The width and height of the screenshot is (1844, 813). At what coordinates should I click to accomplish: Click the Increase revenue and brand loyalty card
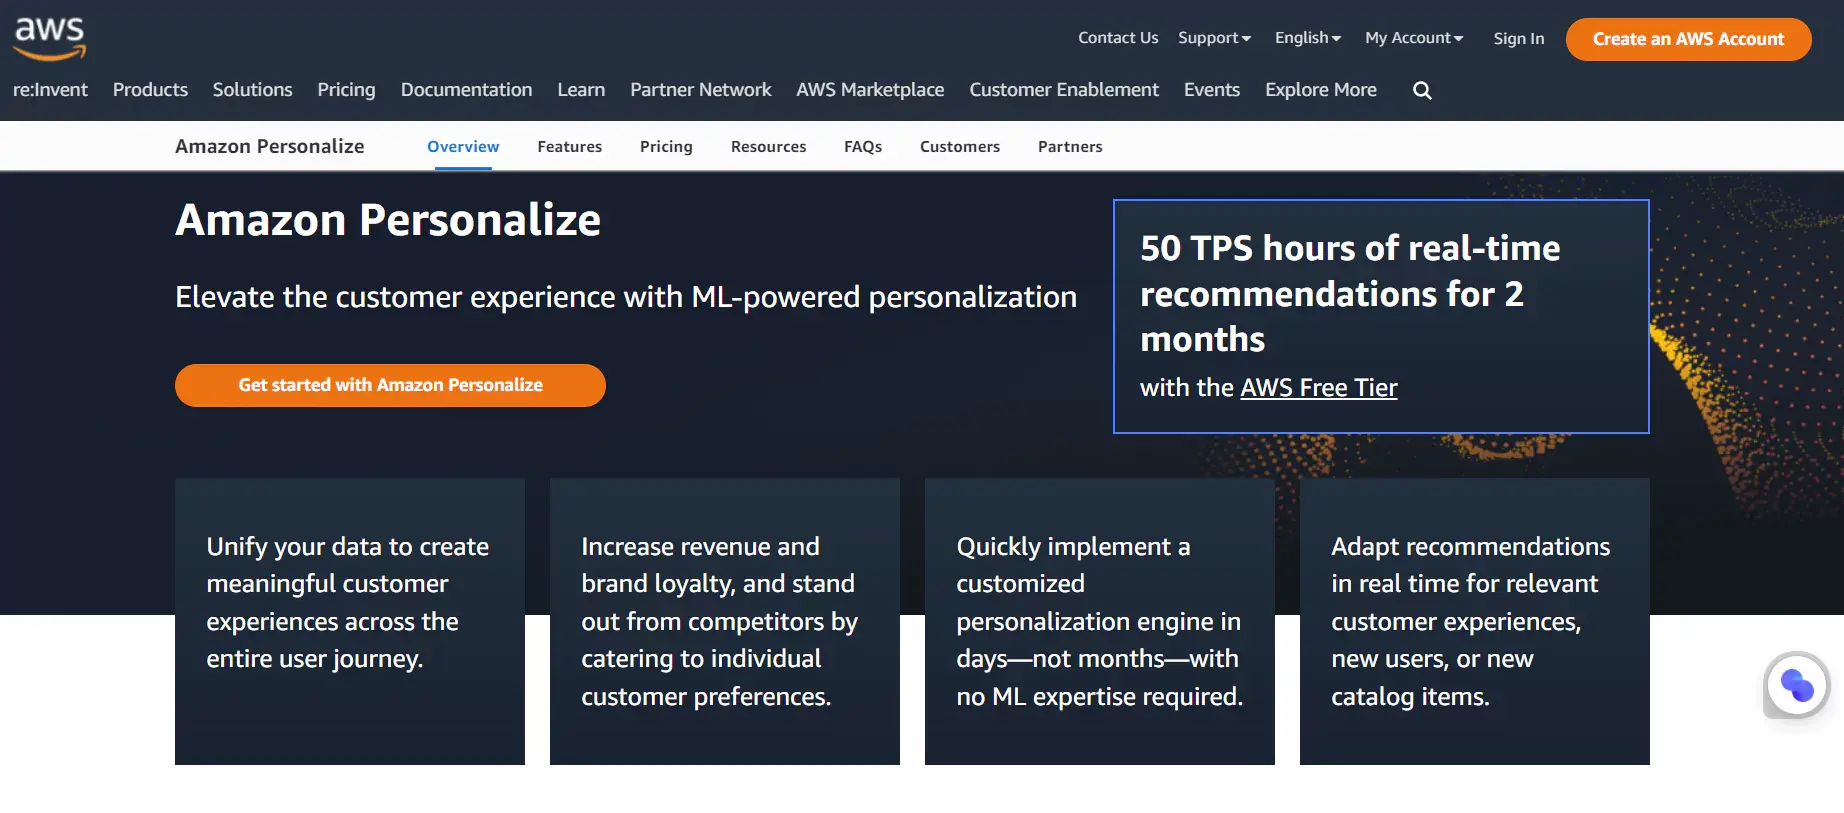tap(725, 621)
